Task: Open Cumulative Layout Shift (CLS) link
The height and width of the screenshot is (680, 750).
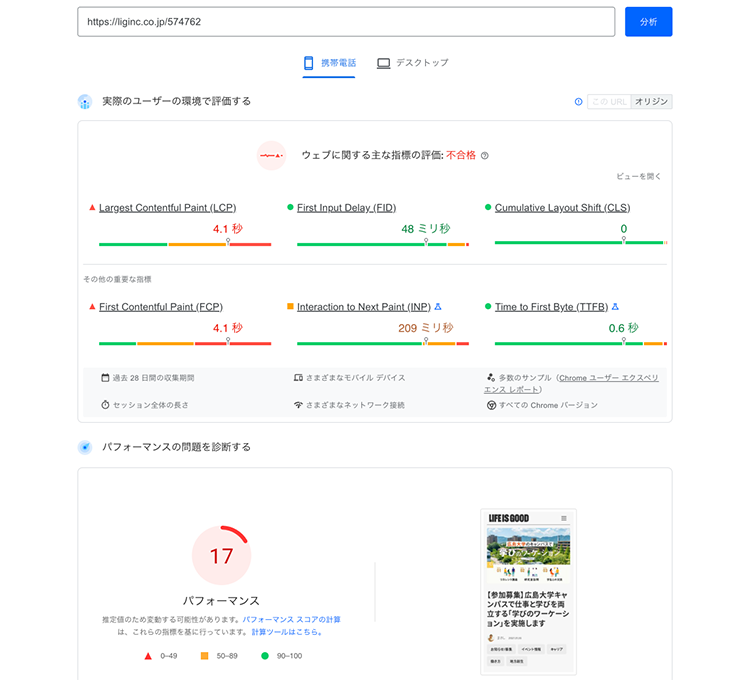Action: (x=562, y=208)
